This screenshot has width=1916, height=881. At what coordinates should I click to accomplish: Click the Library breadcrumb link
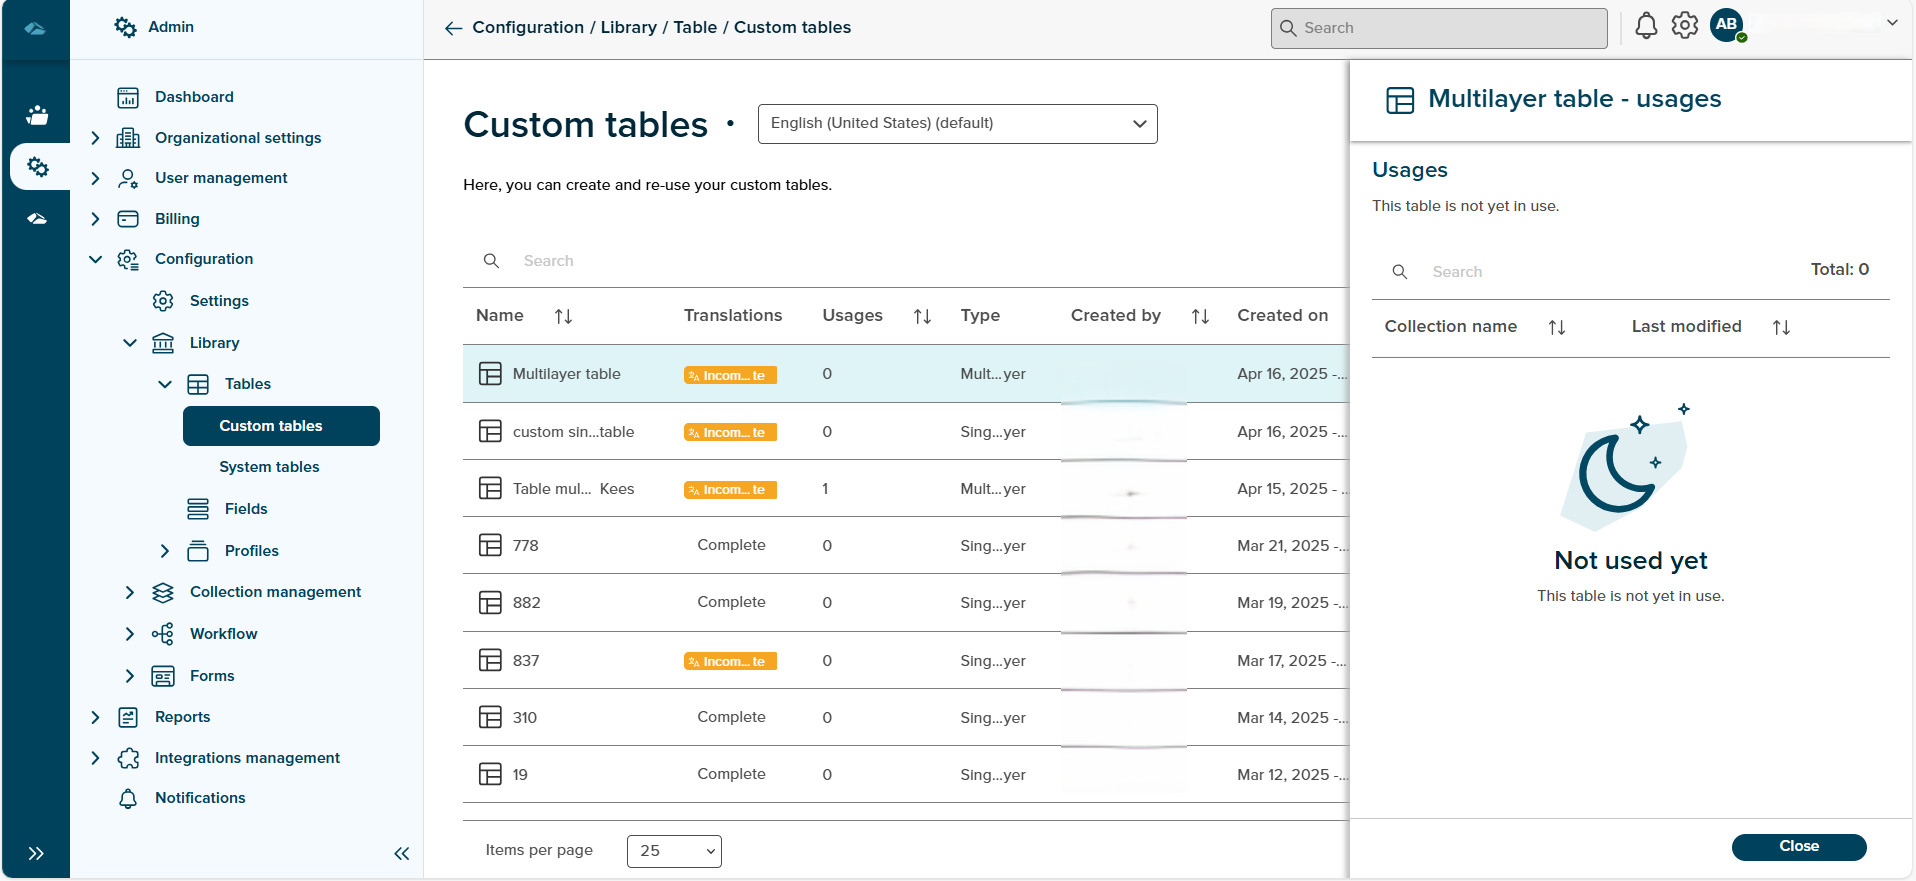pyautogui.click(x=628, y=28)
